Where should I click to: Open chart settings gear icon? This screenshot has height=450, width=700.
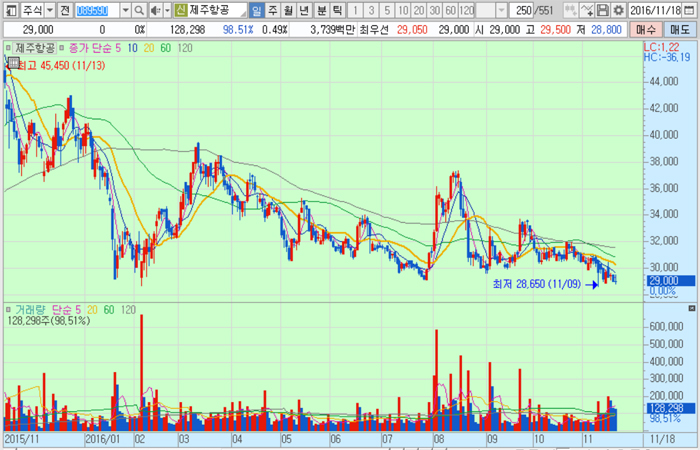[x=619, y=10]
